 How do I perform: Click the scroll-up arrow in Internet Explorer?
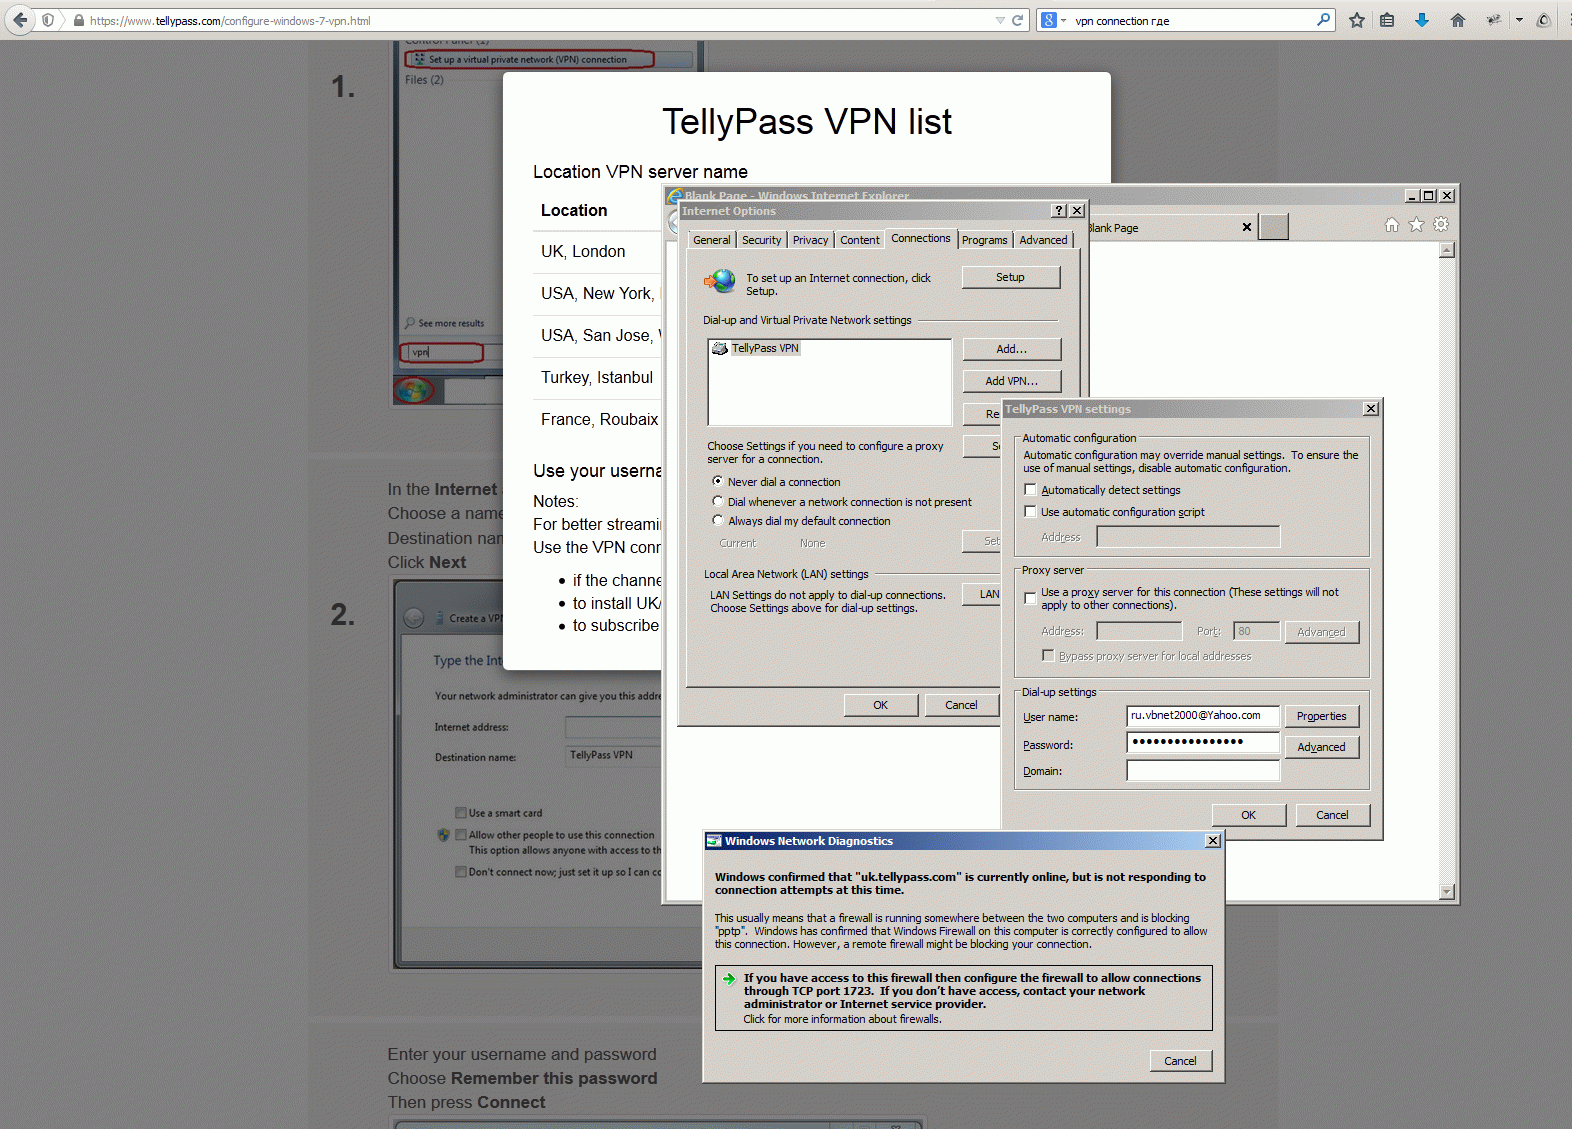[x=1447, y=250]
